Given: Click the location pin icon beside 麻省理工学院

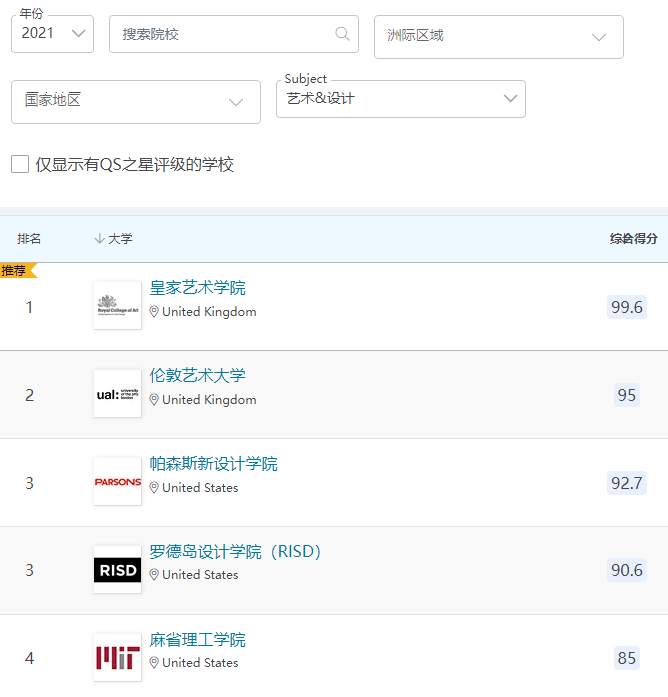Looking at the screenshot, I should click(x=154, y=663).
